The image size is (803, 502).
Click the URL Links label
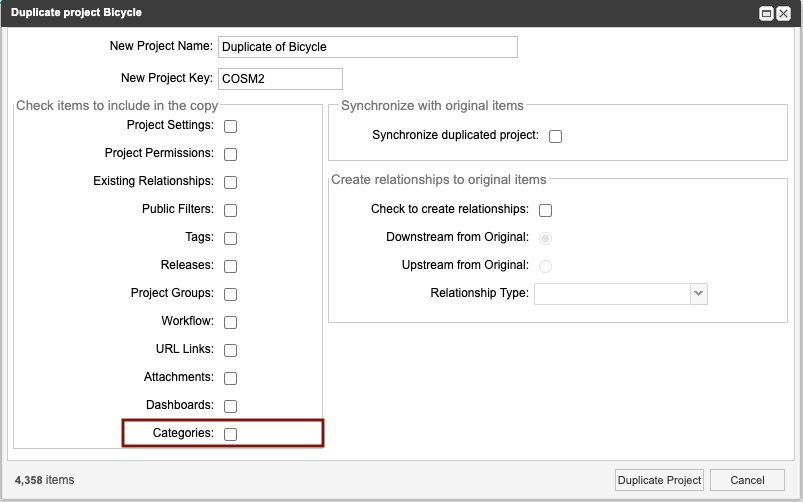(x=184, y=349)
